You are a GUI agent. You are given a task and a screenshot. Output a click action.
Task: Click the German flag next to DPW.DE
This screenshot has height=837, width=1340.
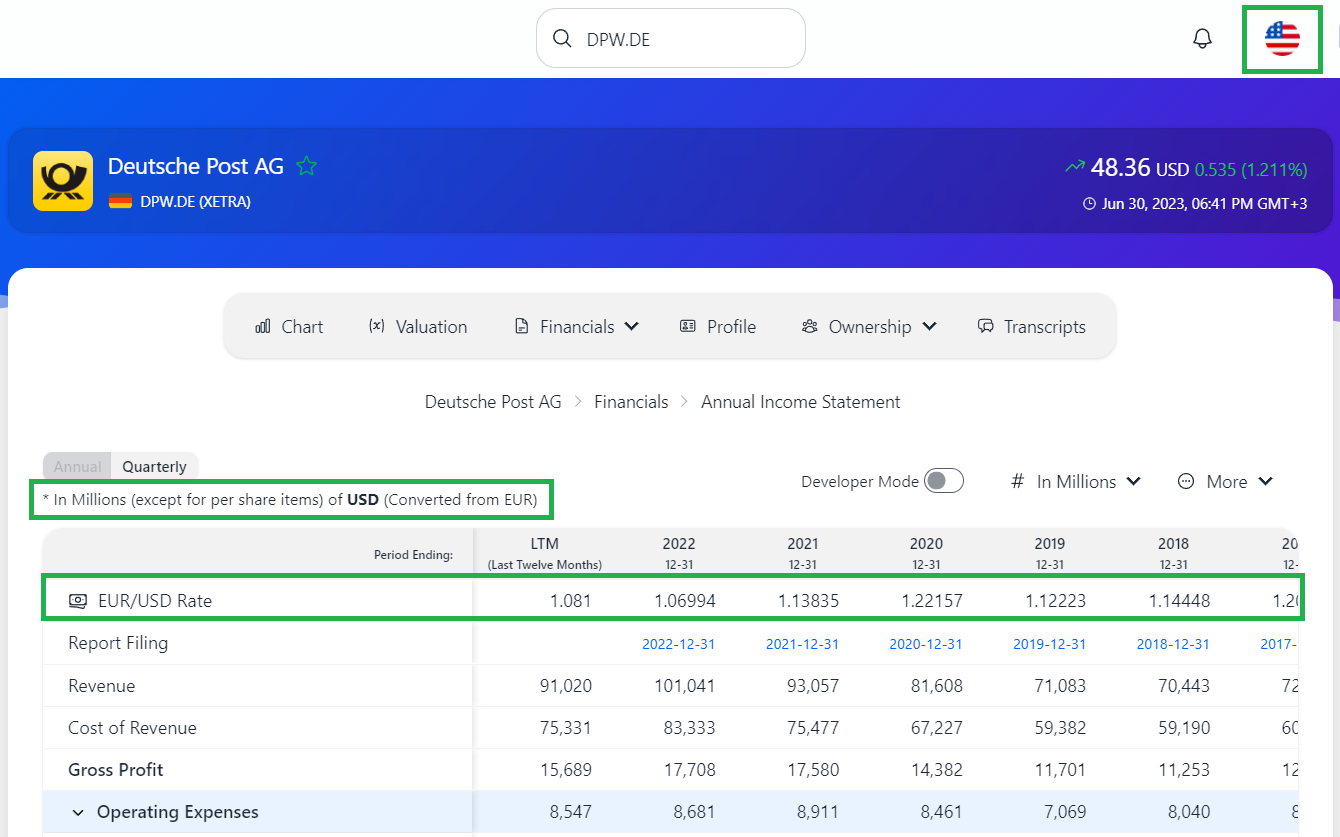click(x=120, y=201)
